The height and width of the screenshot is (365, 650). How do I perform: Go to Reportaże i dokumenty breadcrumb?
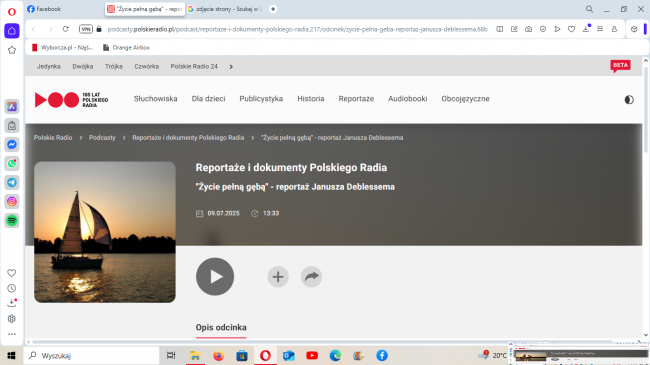(x=188, y=138)
